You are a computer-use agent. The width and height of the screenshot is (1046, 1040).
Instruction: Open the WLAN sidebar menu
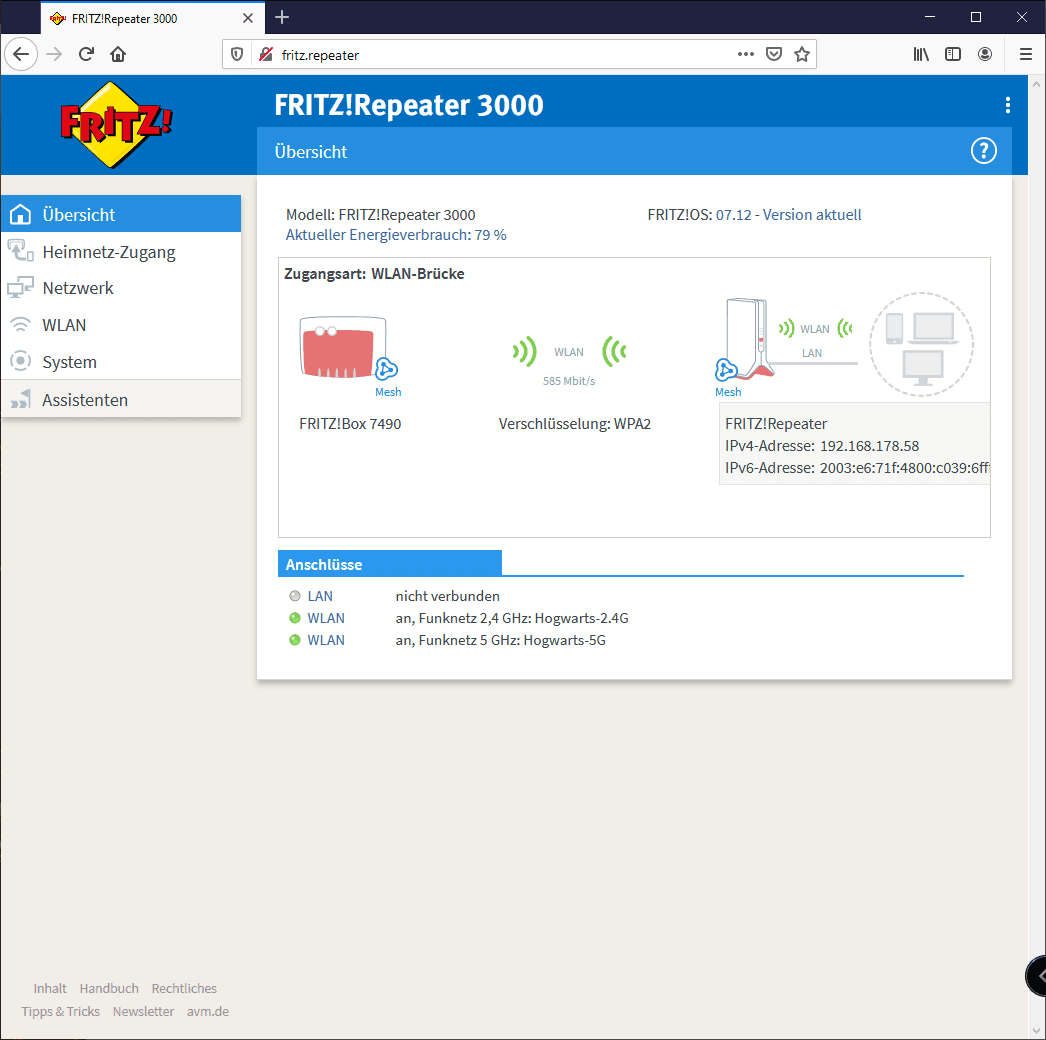tap(121, 325)
